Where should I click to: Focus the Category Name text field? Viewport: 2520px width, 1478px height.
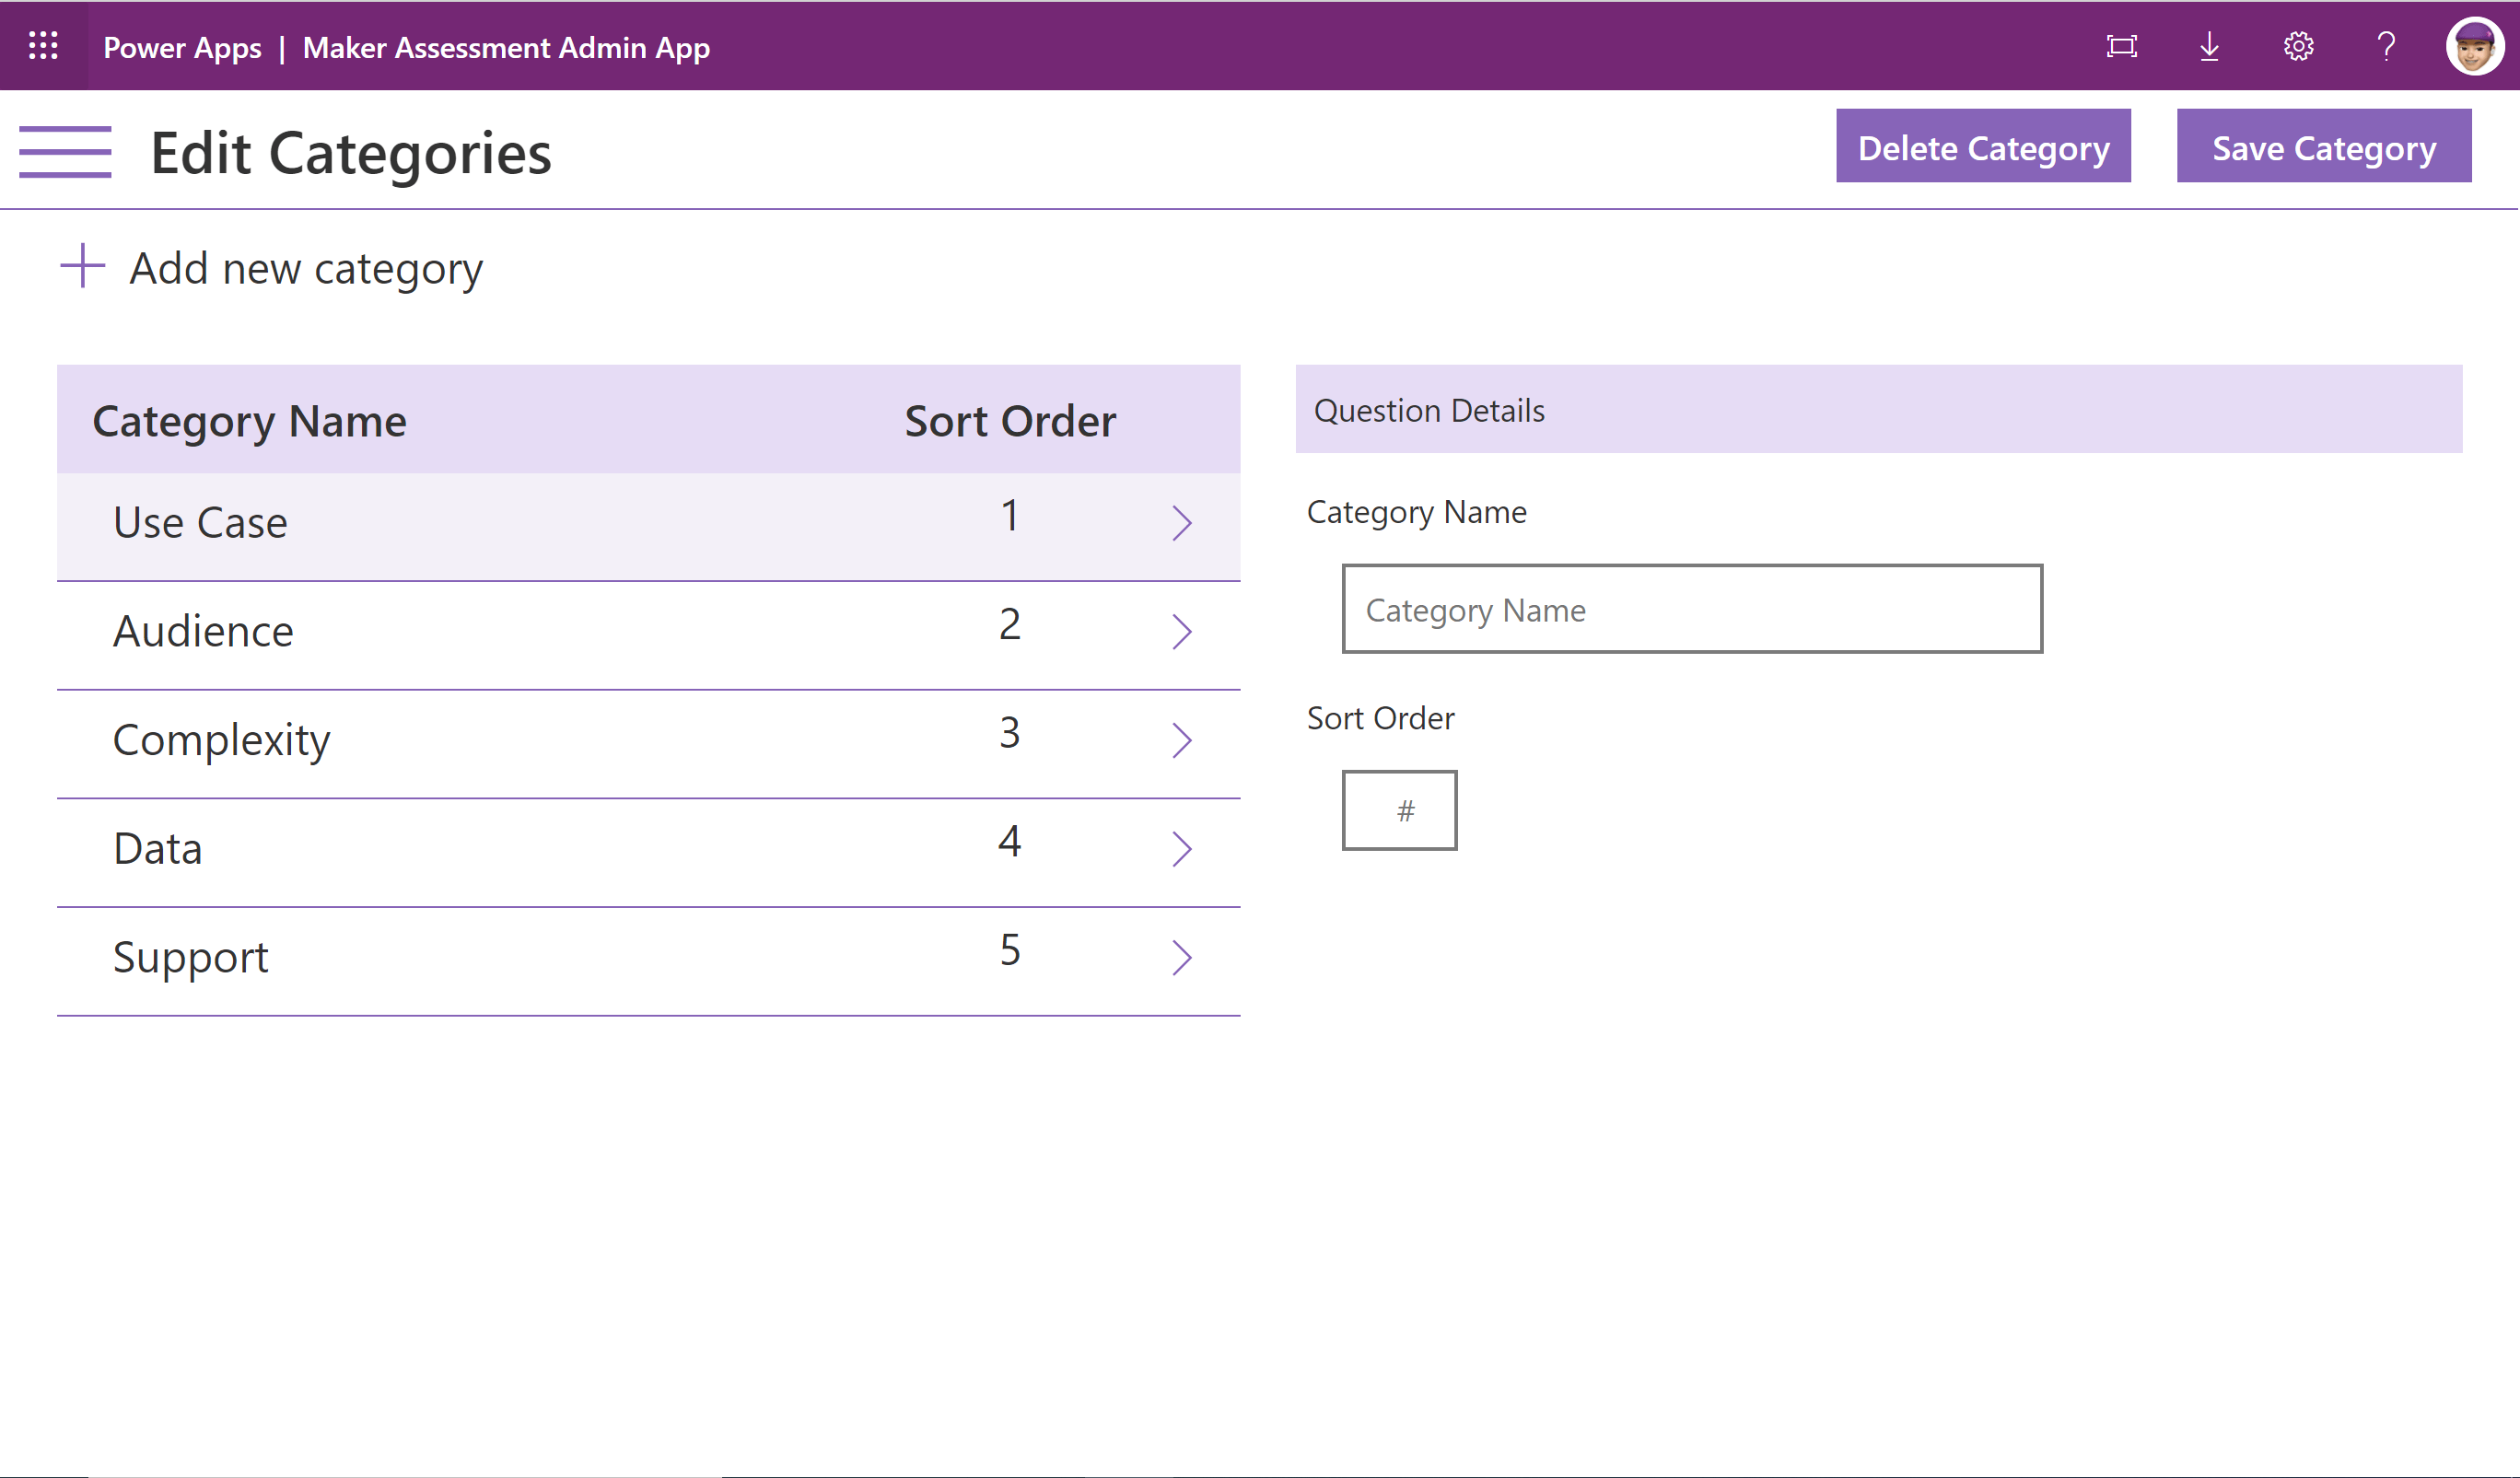[1692, 609]
